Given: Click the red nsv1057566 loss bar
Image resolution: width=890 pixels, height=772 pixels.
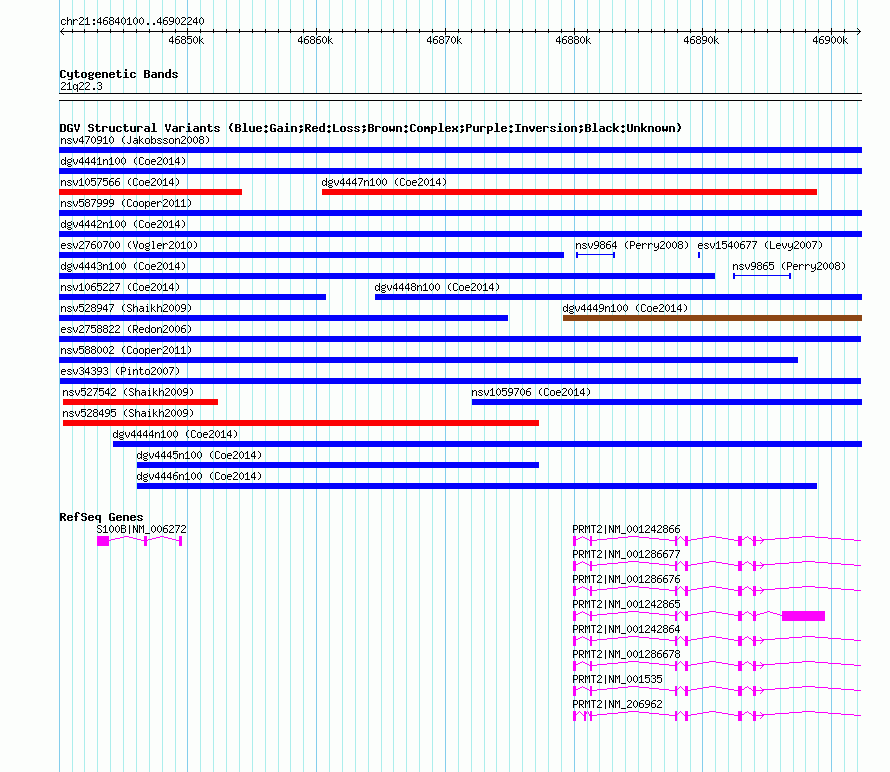Looking at the screenshot, I should click(x=150, y=192).
